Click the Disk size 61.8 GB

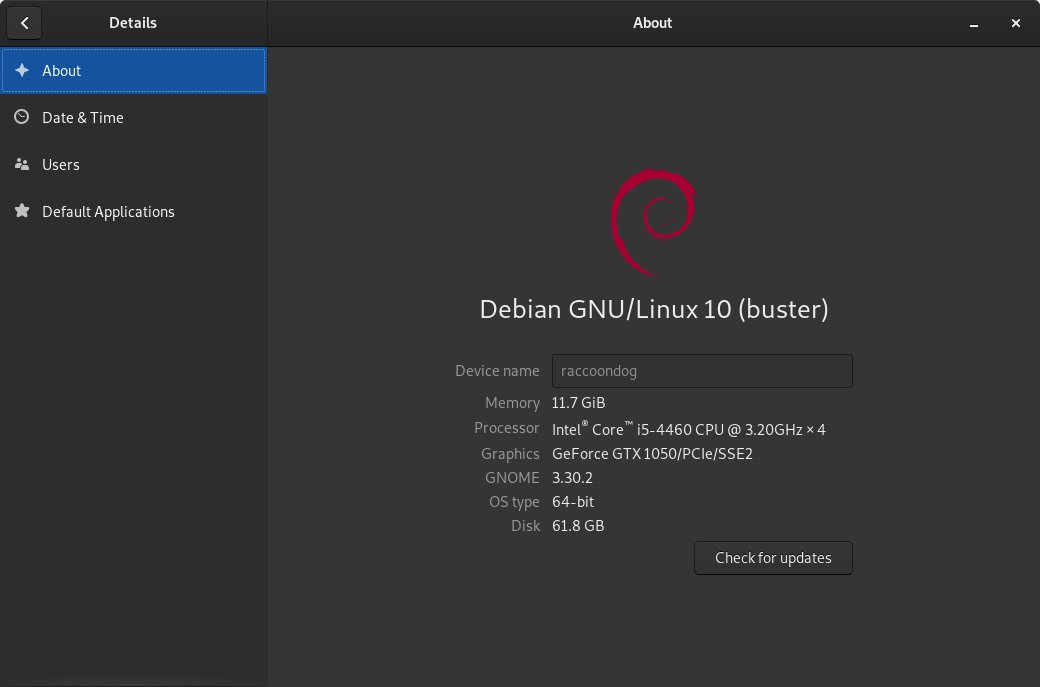pyautogui.click(x=578, y=525)
